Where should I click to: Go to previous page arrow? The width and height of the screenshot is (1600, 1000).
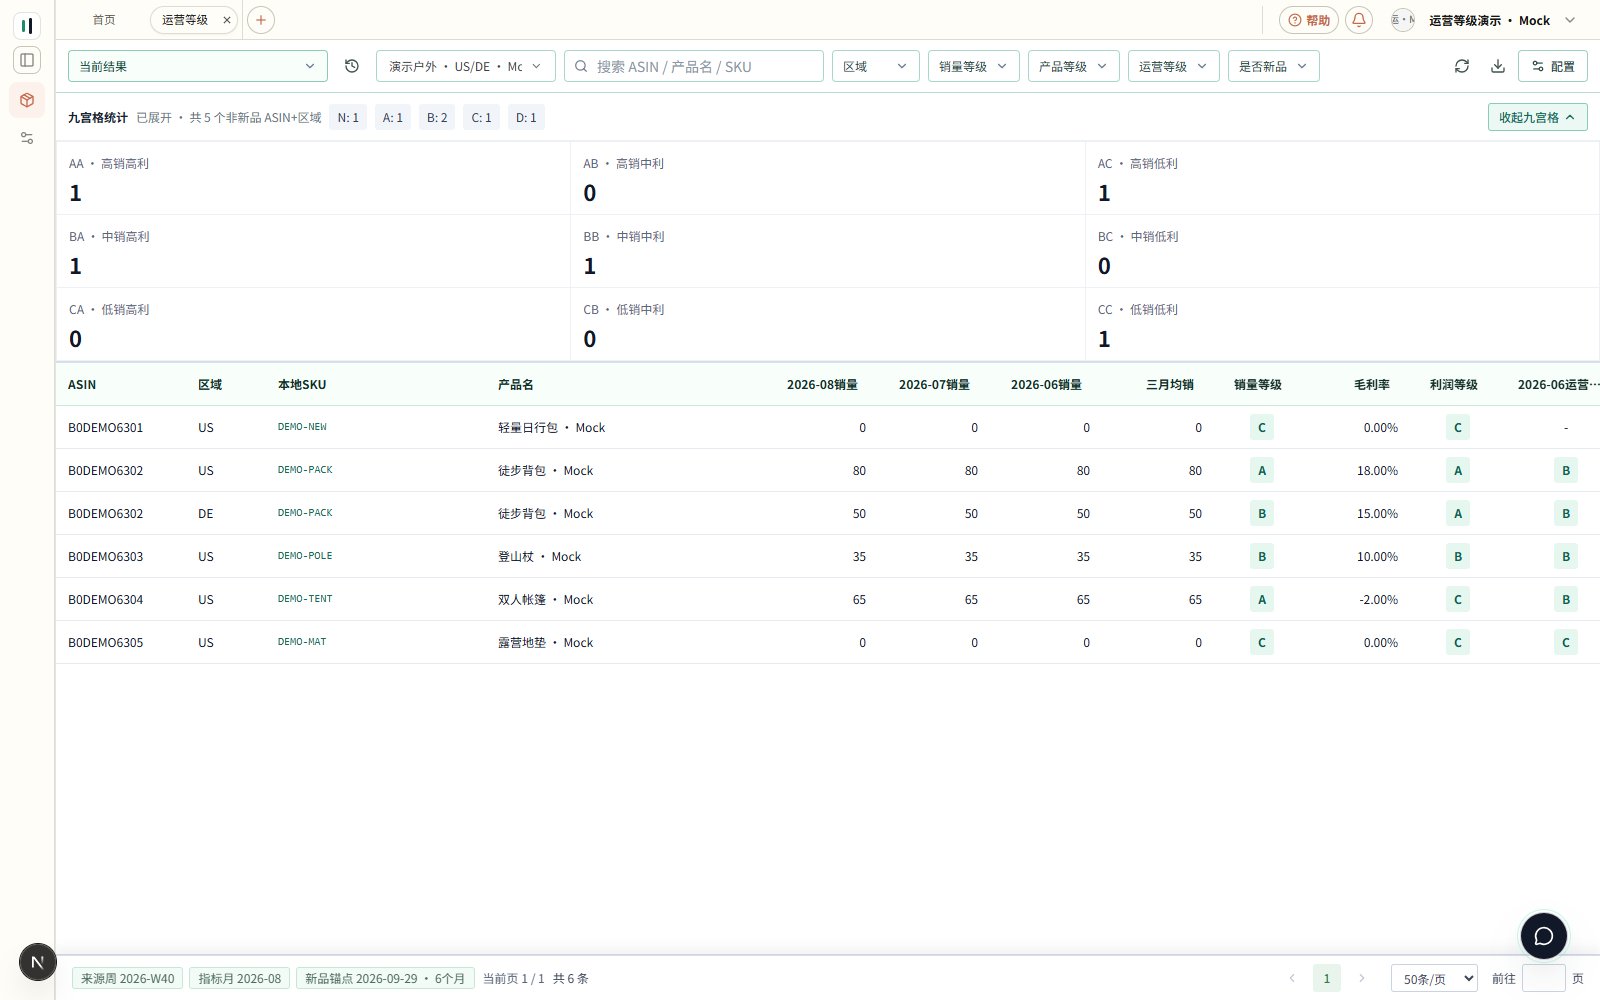click(x=1292, y=978)
